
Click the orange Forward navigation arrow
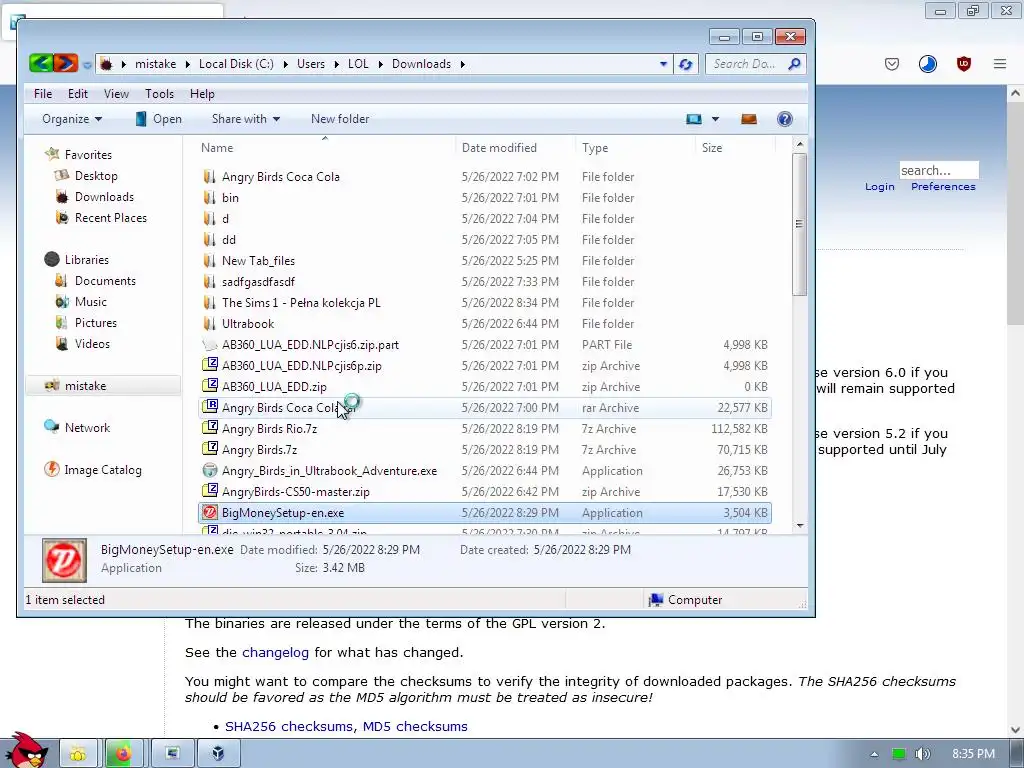[x=65, y=63]
